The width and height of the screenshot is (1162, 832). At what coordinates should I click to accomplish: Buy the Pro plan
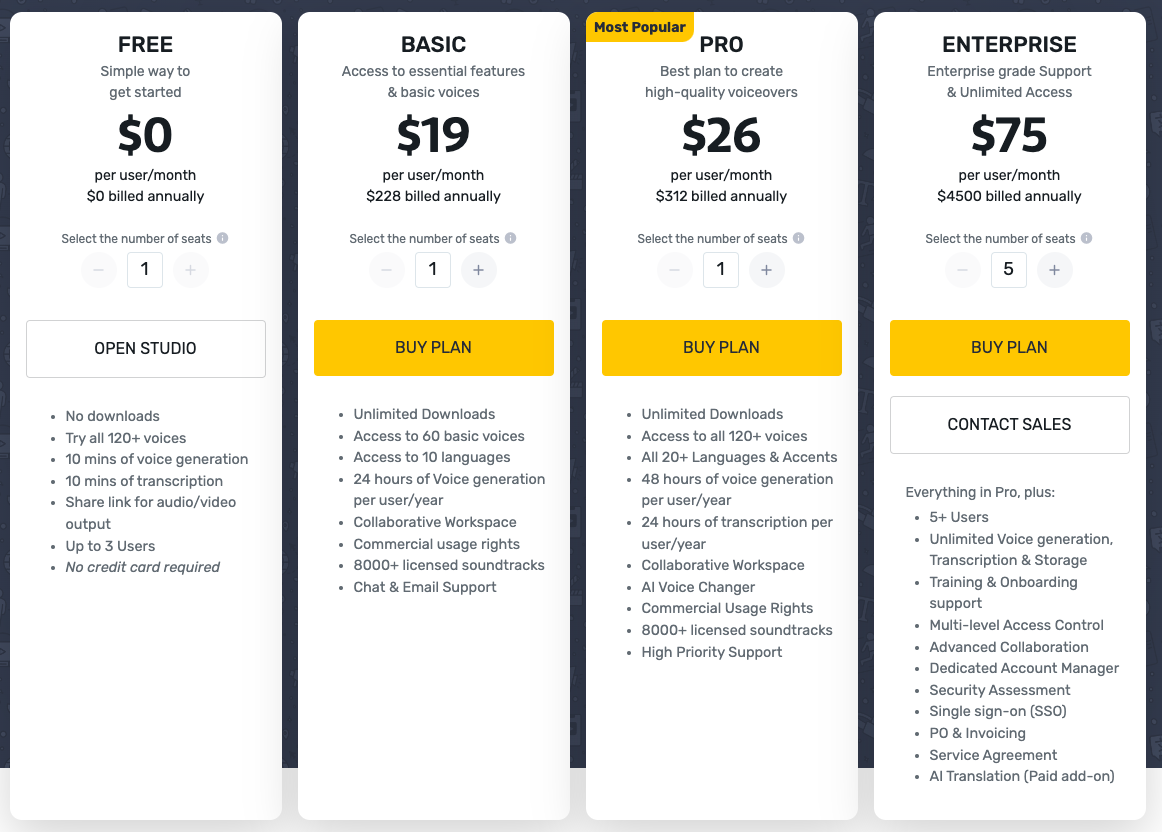(x=722, y=348)
